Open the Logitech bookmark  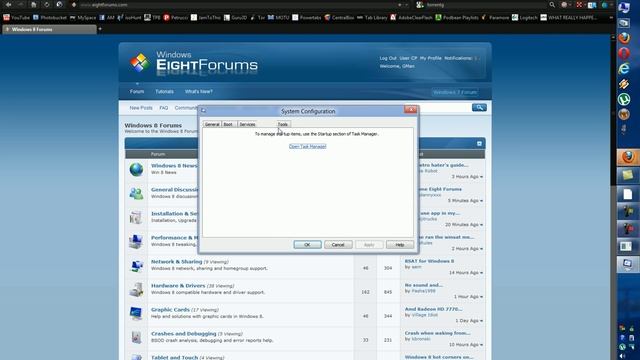tap(525, 18)
